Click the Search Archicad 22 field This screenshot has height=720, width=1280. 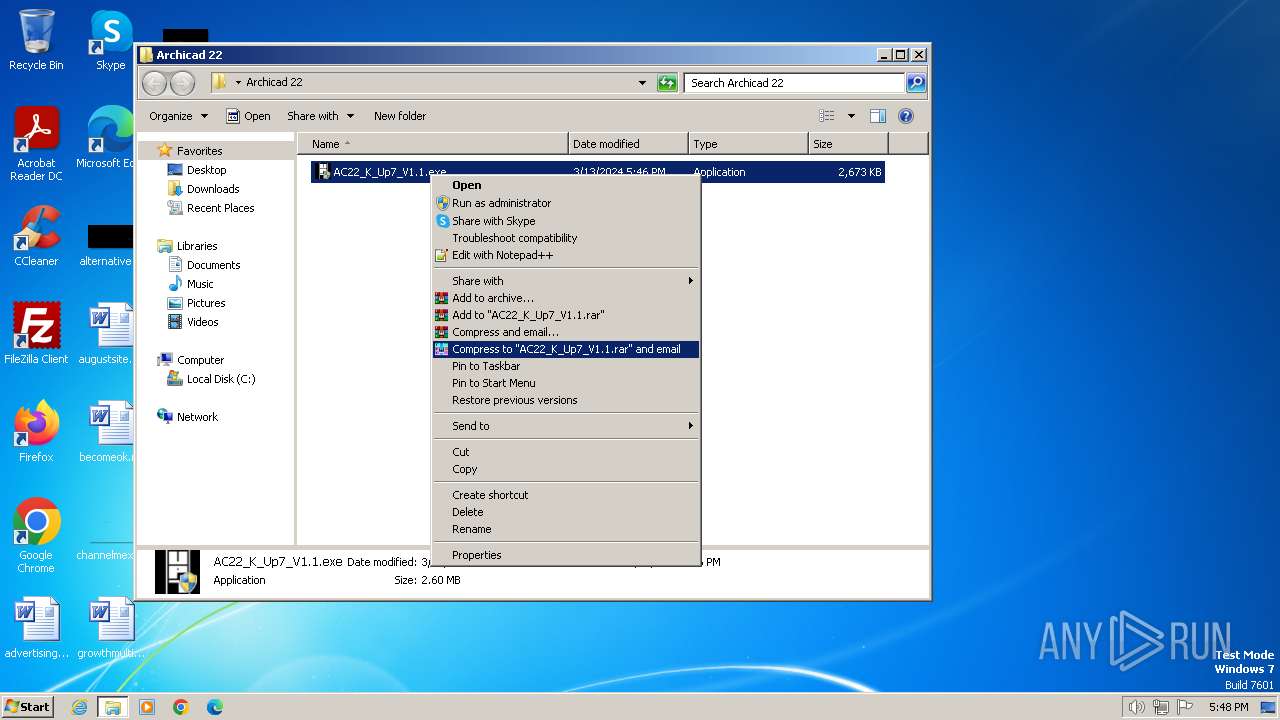795,83
